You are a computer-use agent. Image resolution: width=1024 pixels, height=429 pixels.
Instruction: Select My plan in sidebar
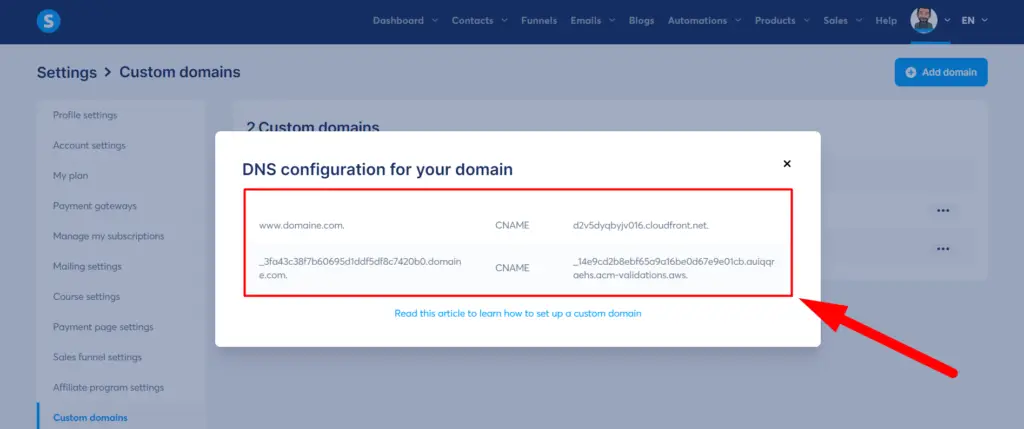[71, 176]
